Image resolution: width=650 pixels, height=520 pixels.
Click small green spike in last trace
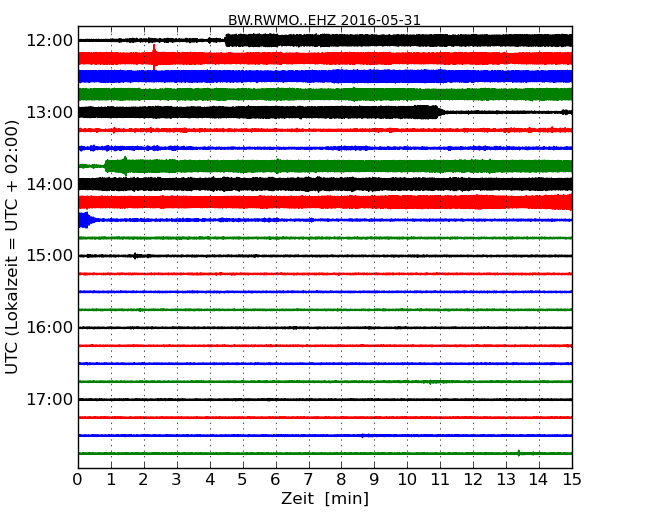click(519, 453)
